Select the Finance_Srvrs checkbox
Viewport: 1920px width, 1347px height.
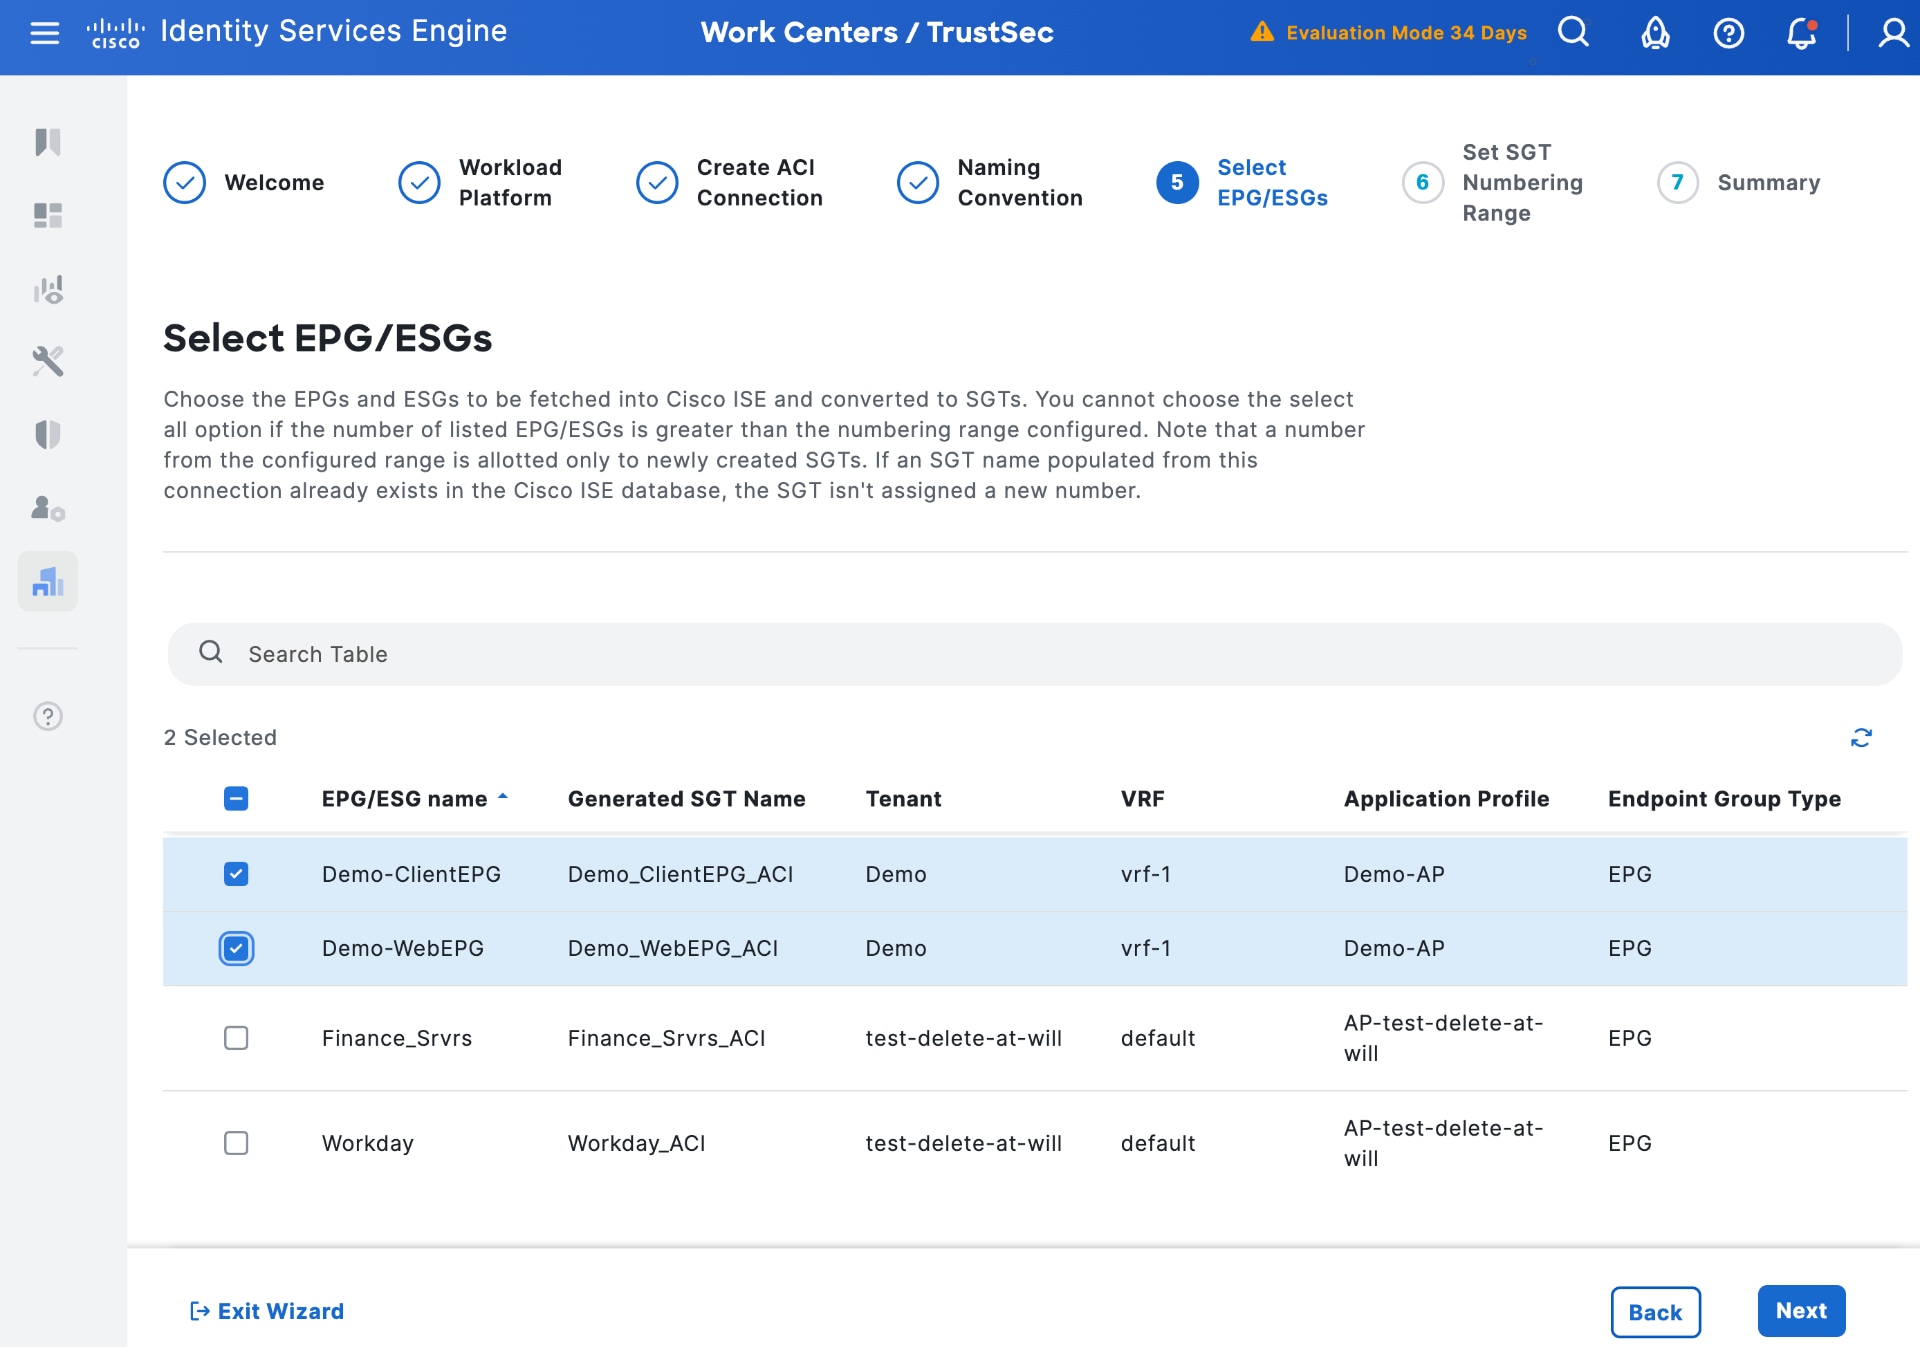tap(236, 1038)
